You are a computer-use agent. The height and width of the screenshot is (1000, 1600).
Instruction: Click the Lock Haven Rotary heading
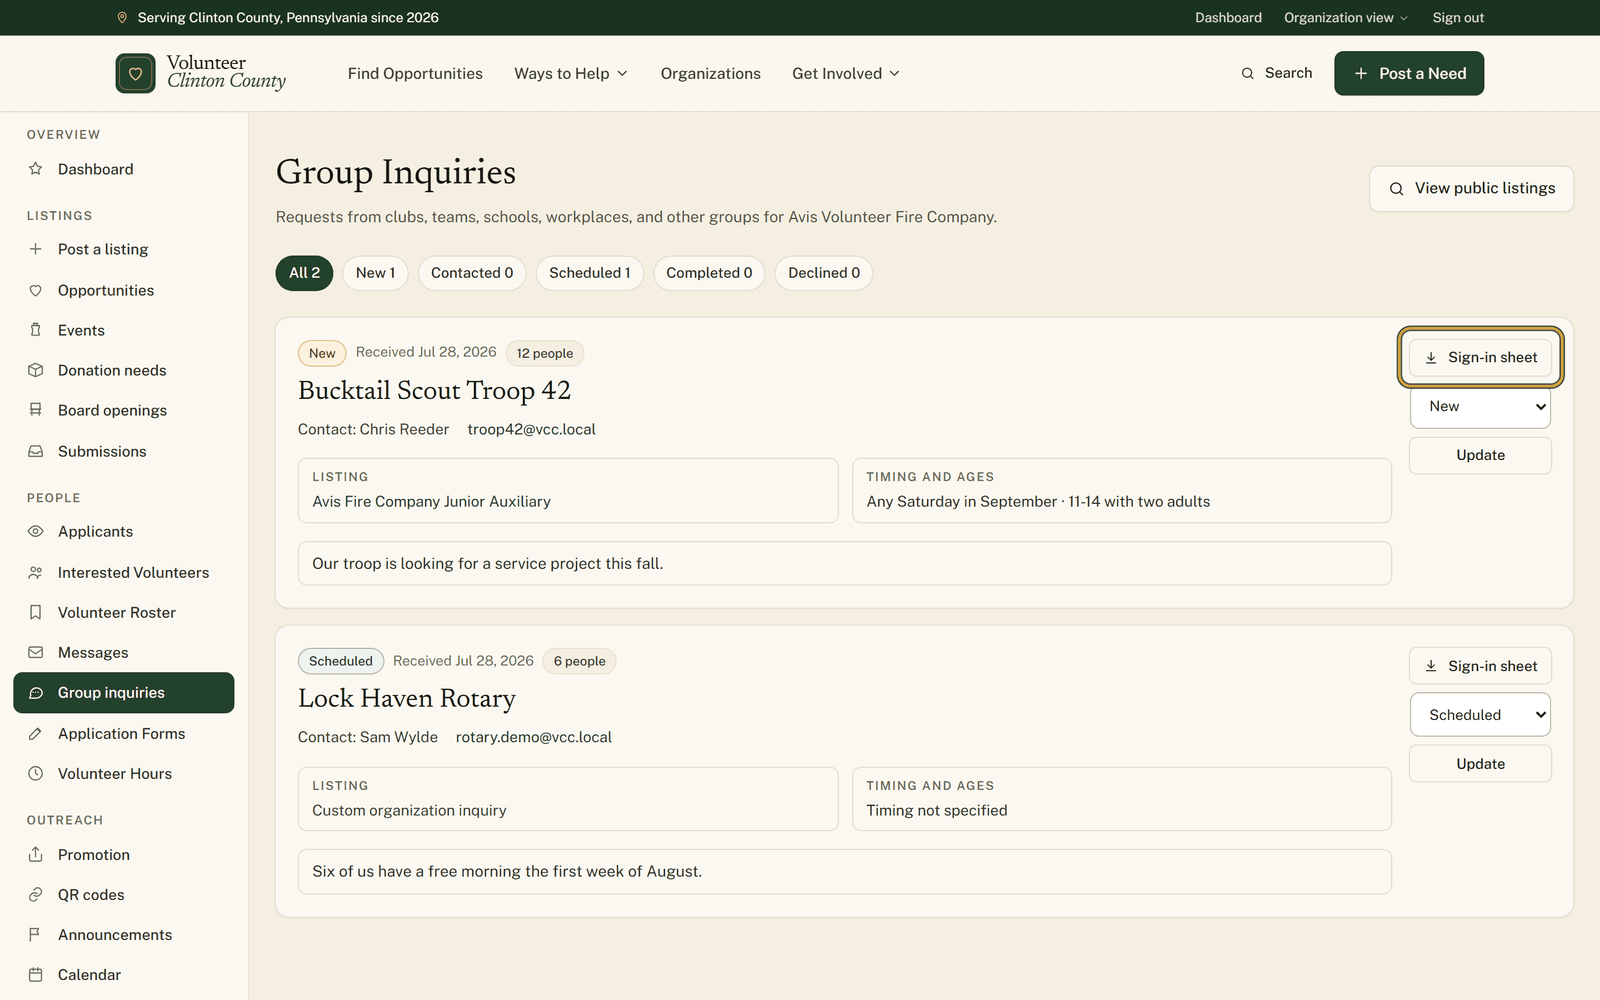coord(407,698)
